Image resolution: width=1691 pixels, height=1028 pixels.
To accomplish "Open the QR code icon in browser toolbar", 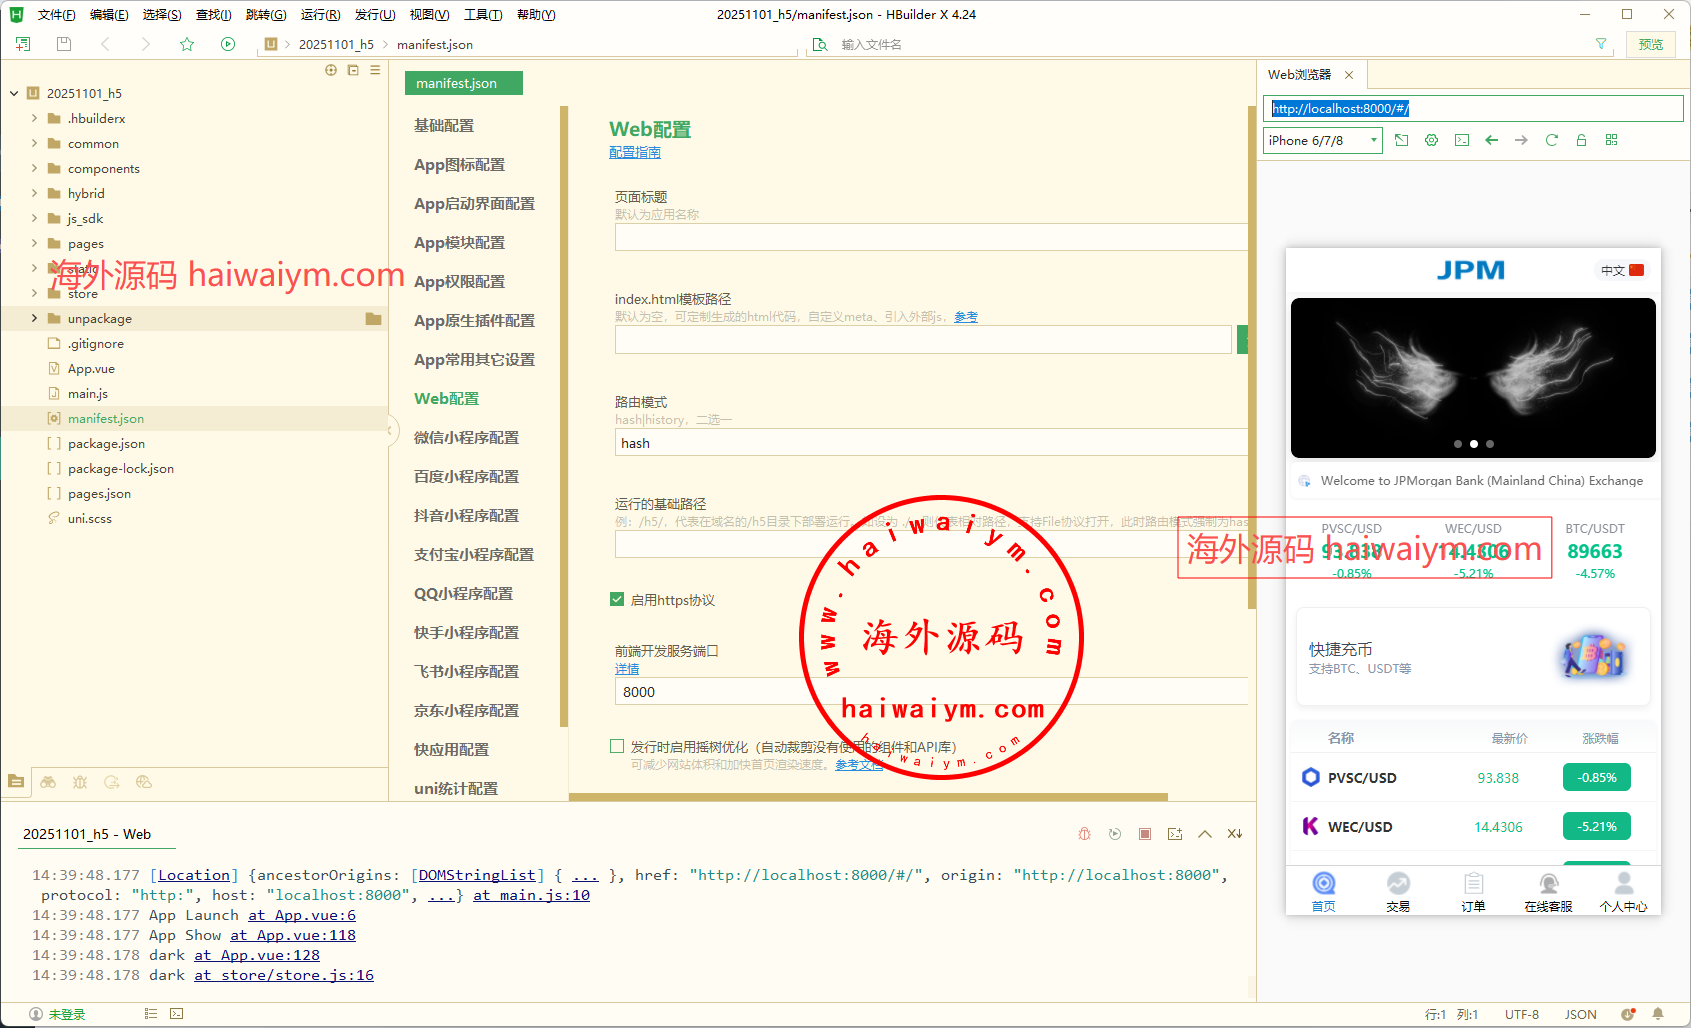I will point(1611,140).
